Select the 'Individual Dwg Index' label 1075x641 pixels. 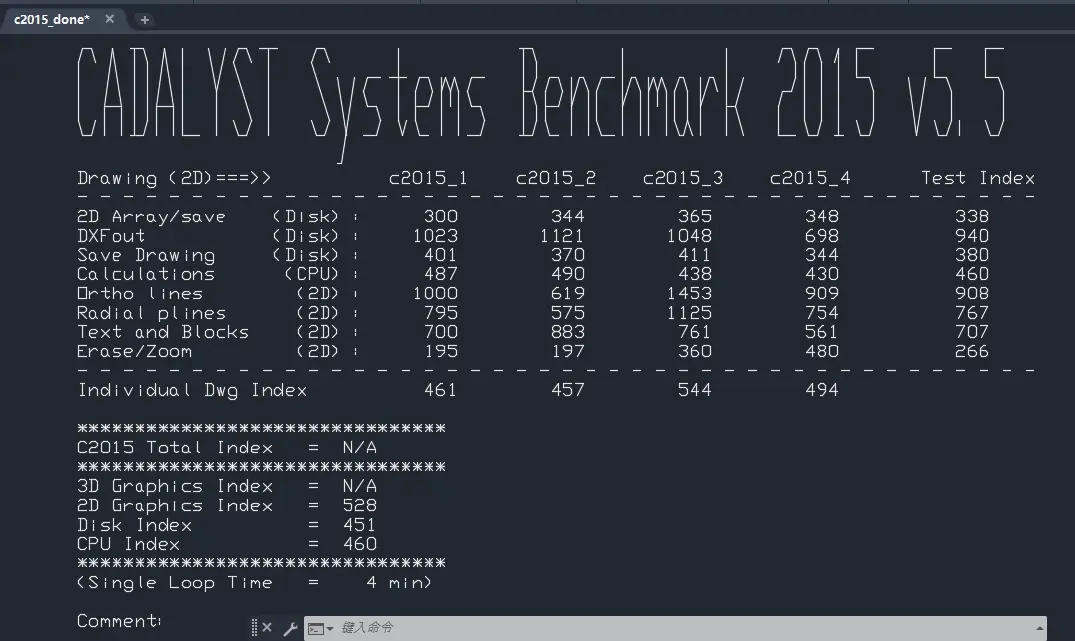(x=192, y=391)
